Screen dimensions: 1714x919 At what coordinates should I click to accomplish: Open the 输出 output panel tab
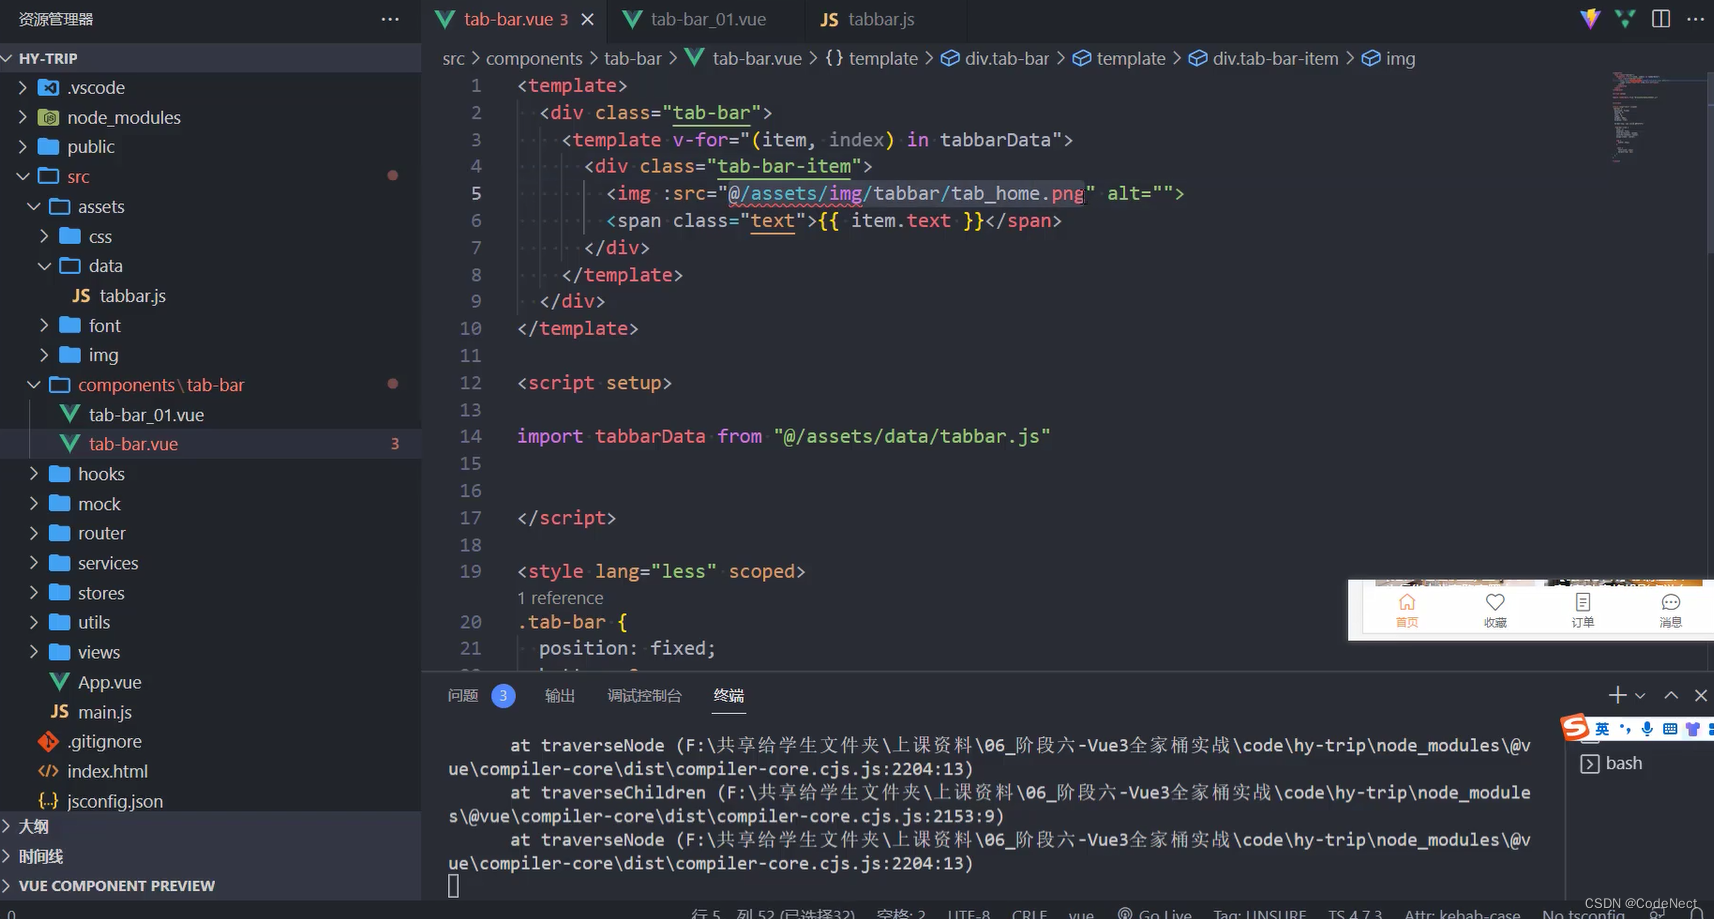coord(560,695)
